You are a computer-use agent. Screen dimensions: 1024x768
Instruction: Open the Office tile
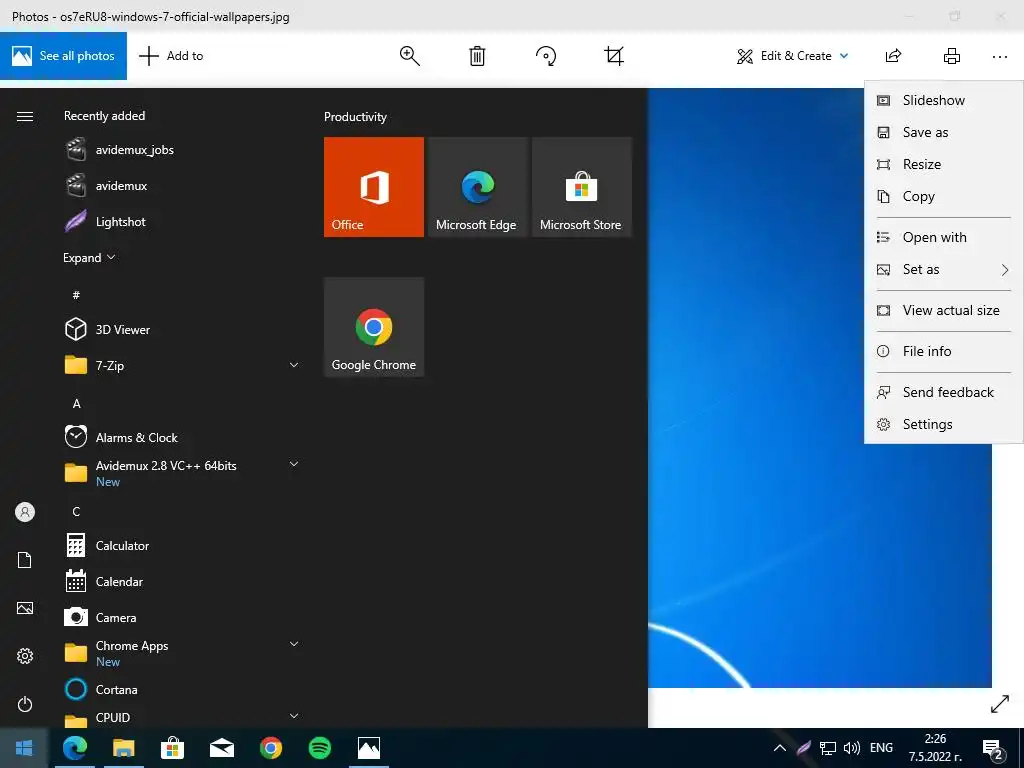click(x=374, y=187)
